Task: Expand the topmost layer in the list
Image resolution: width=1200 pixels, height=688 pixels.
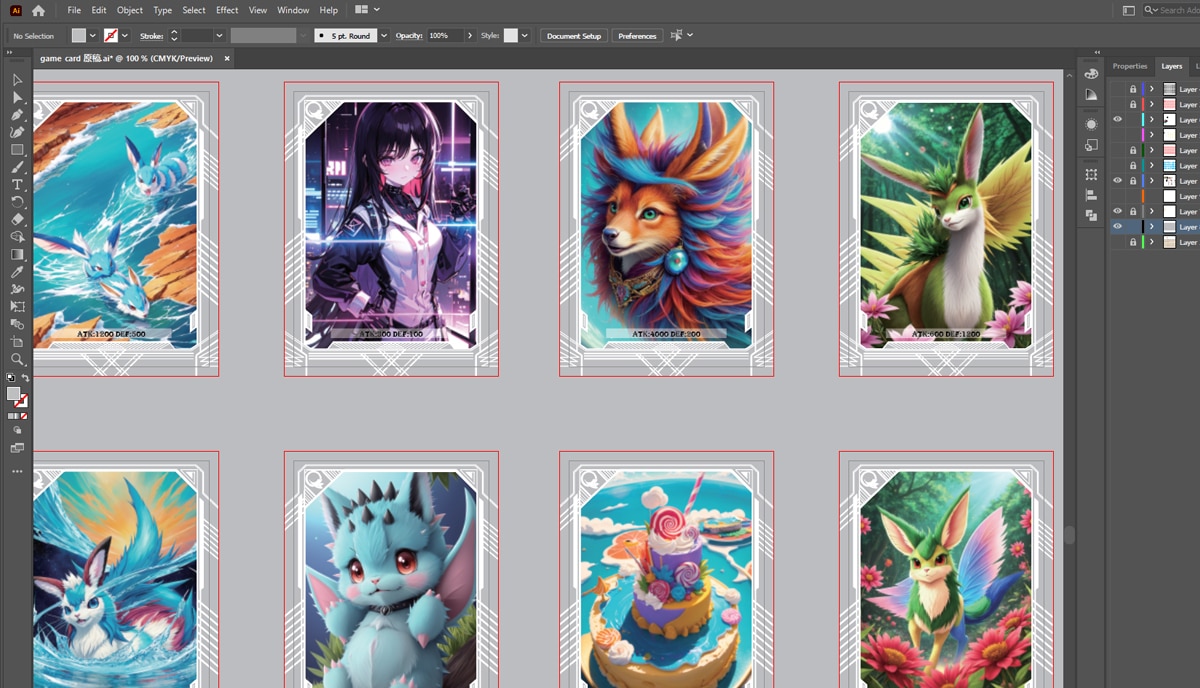Action: 1151,89
